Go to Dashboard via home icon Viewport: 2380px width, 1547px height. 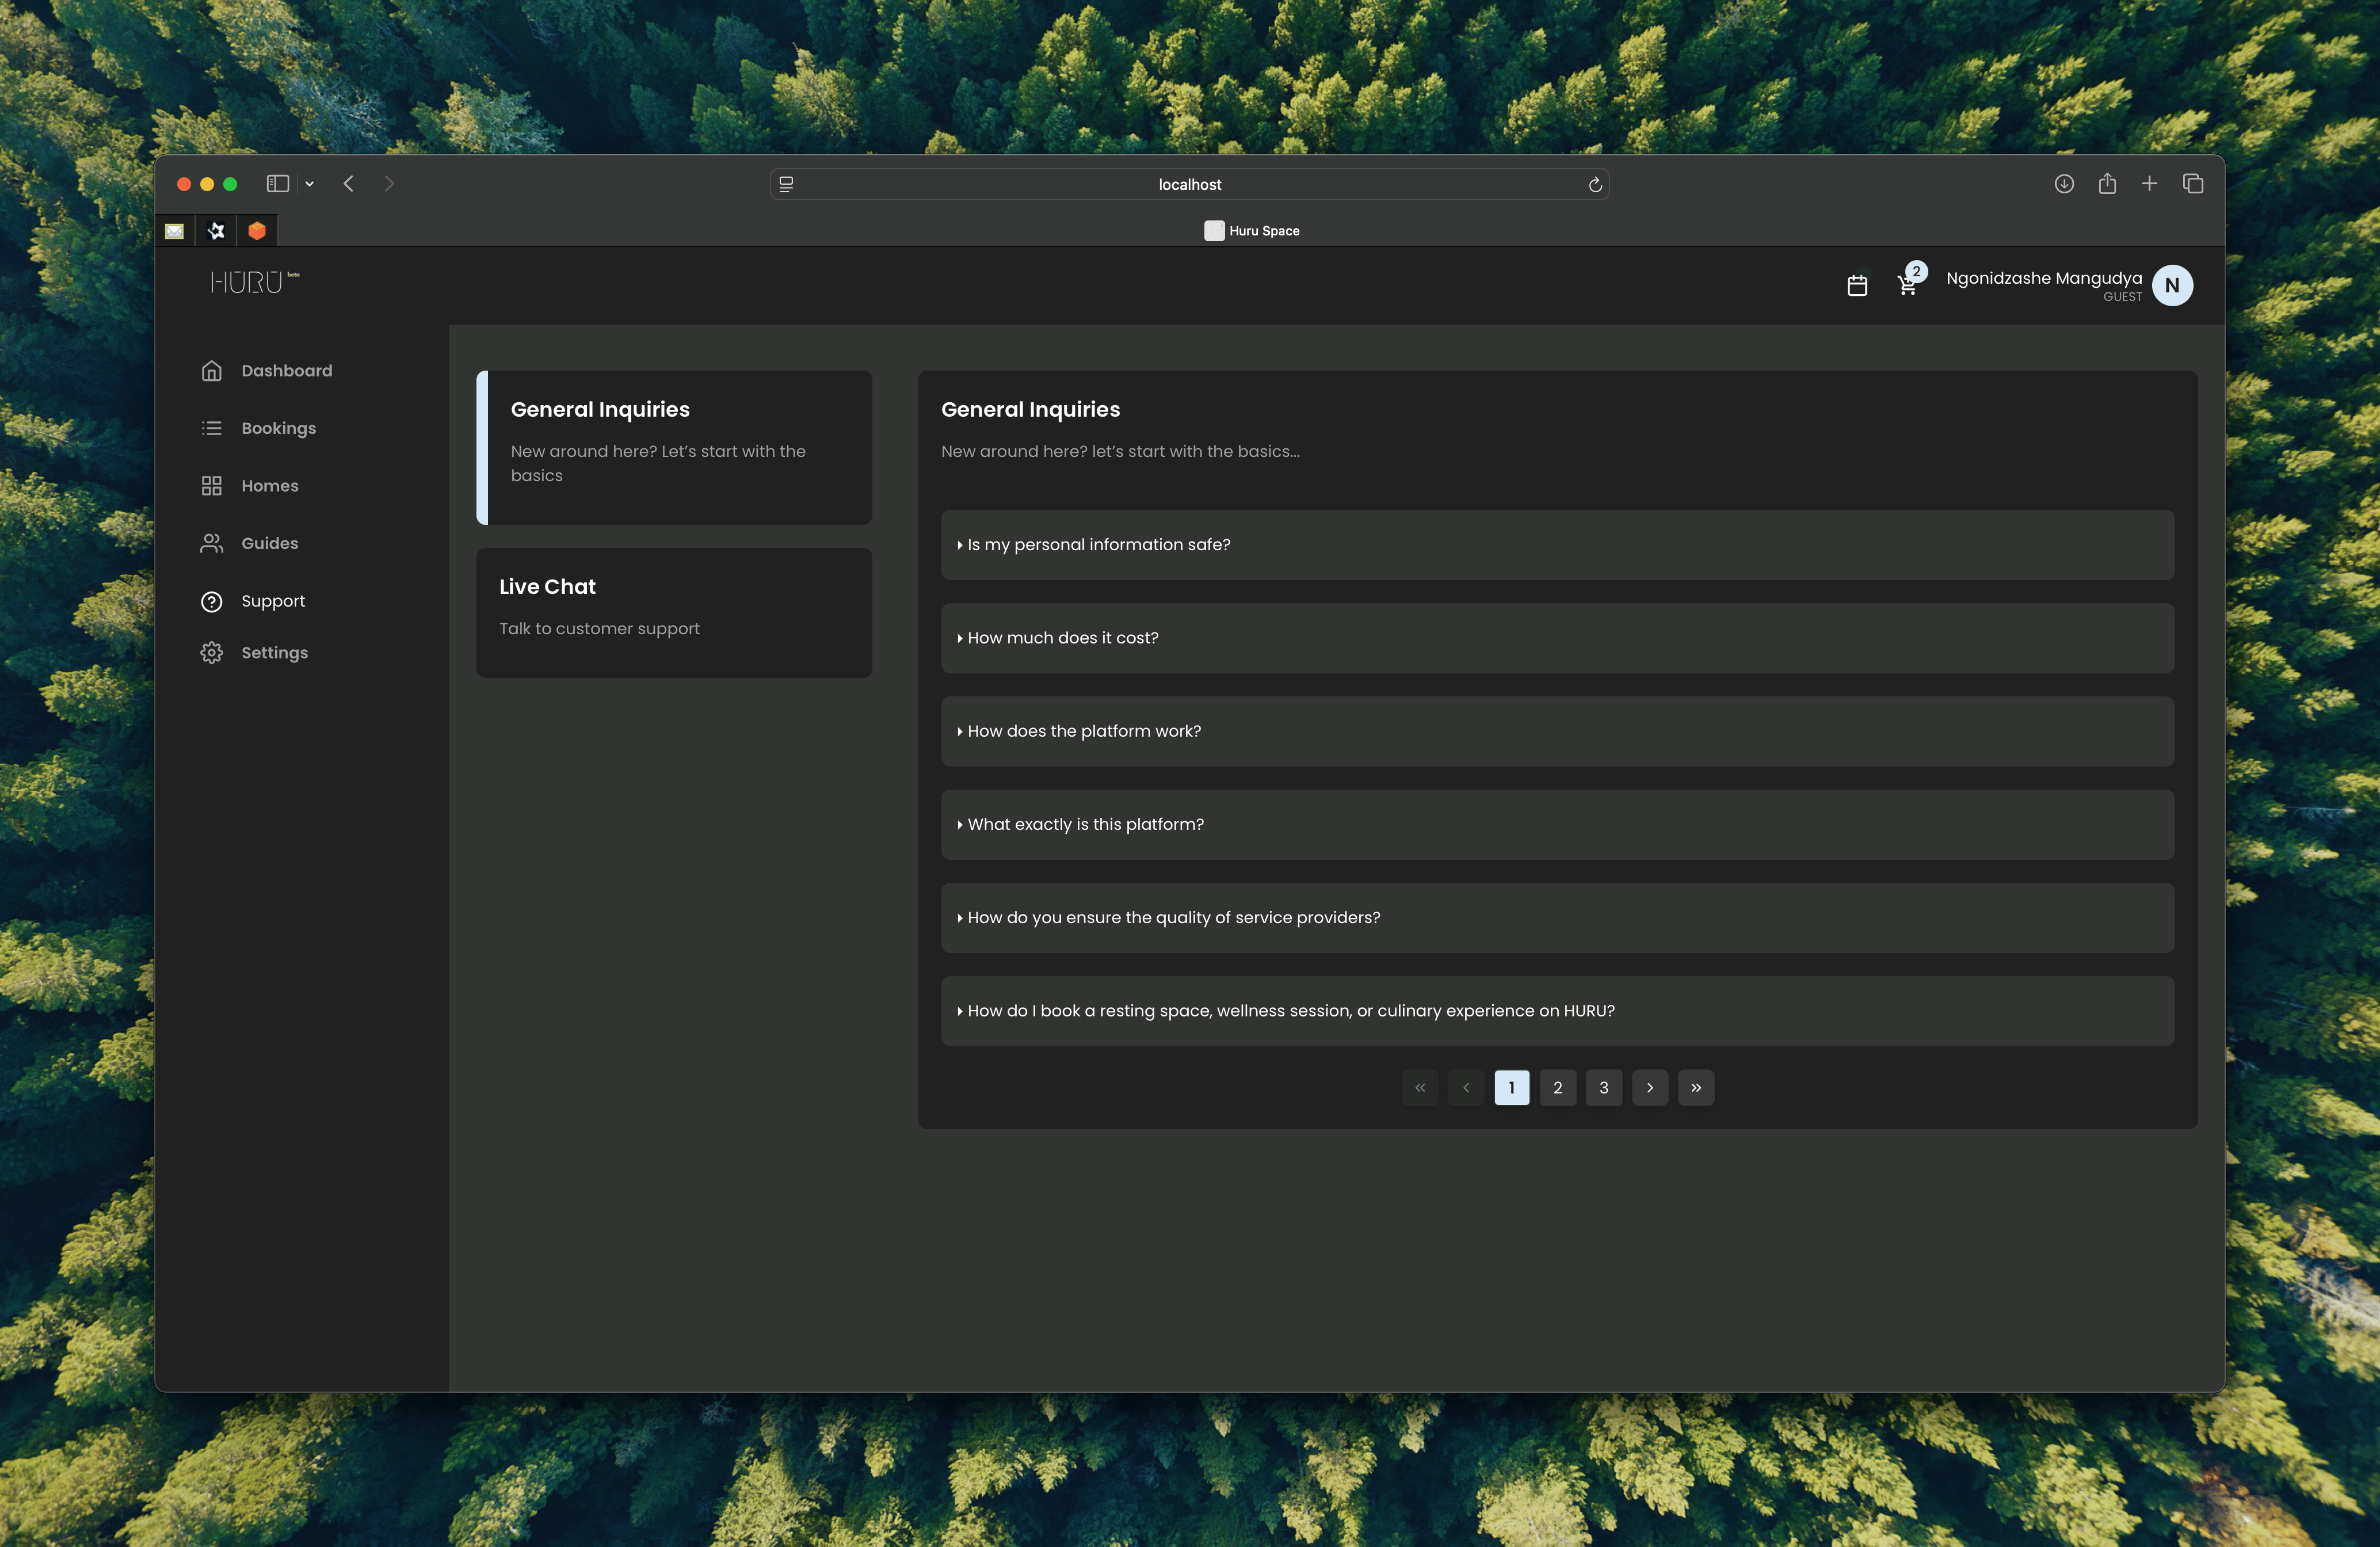(212, 371)
